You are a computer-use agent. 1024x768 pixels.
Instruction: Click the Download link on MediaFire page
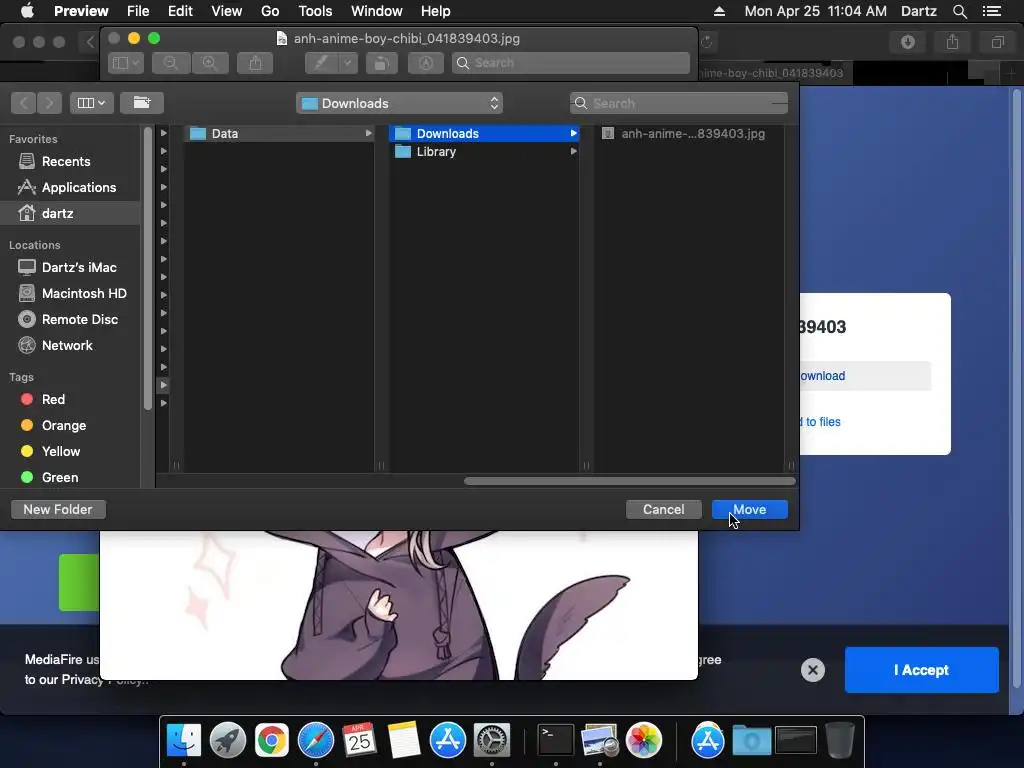tap(822, 376)
